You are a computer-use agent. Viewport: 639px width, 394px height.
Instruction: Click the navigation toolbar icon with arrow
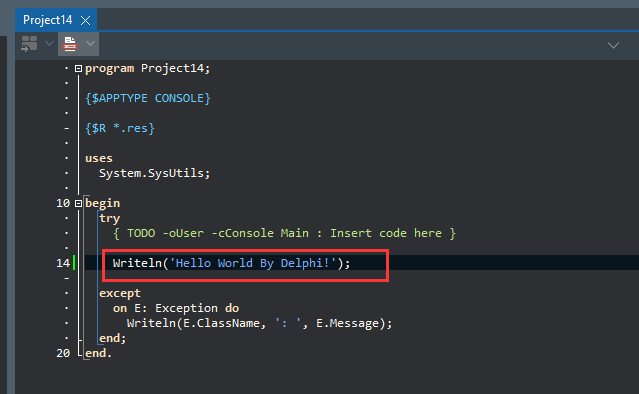click(29, 44)
